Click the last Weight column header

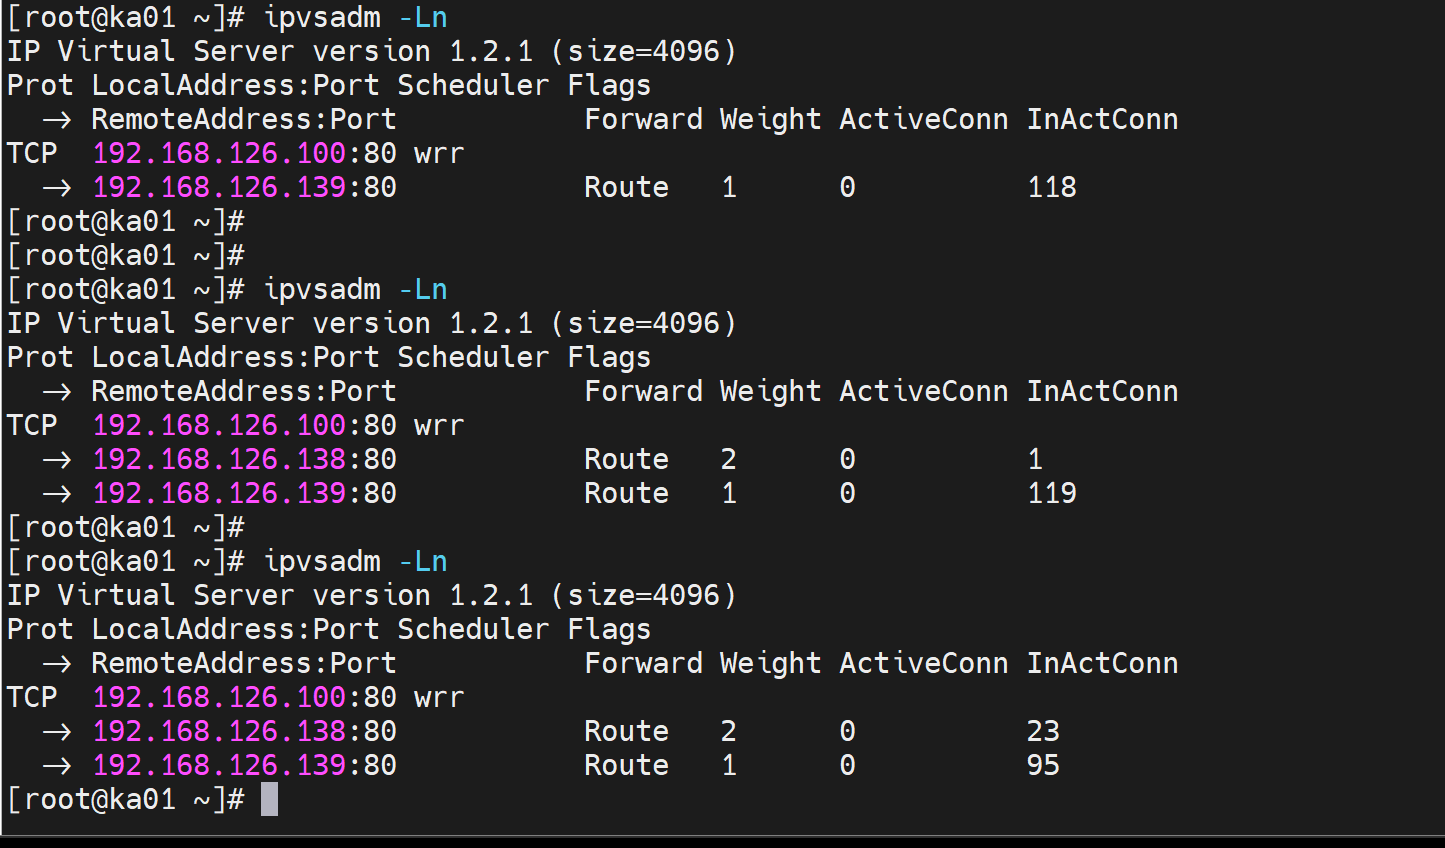click(770, 663)
